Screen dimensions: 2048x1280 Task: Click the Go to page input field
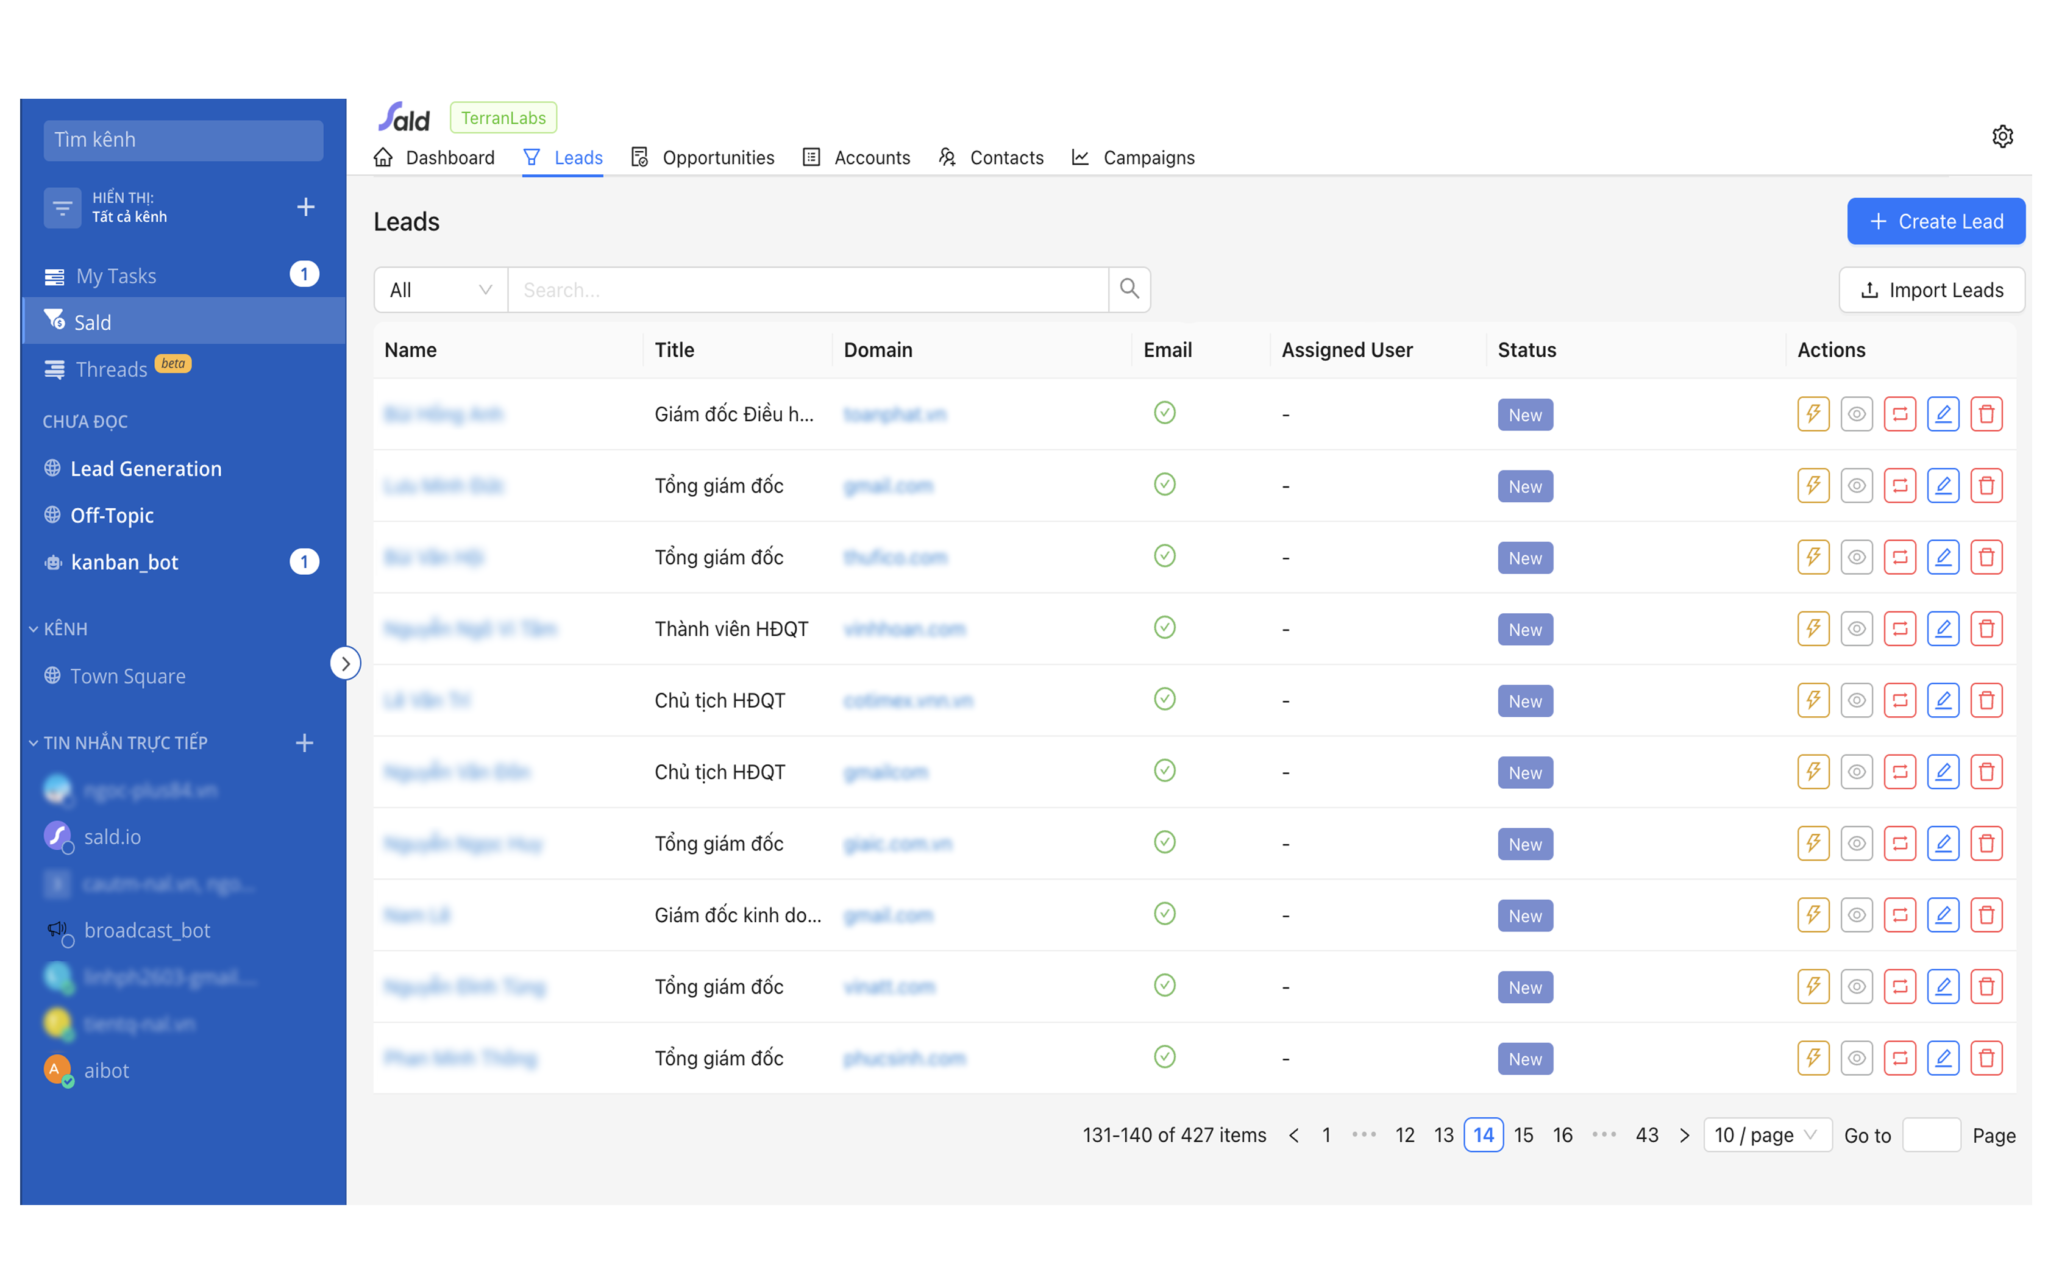(1930, 1135)
